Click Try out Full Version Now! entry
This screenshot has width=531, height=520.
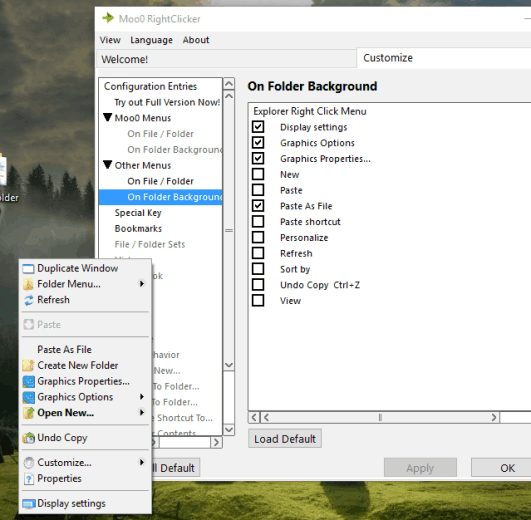pyautogui.click(x=167, y=102)
